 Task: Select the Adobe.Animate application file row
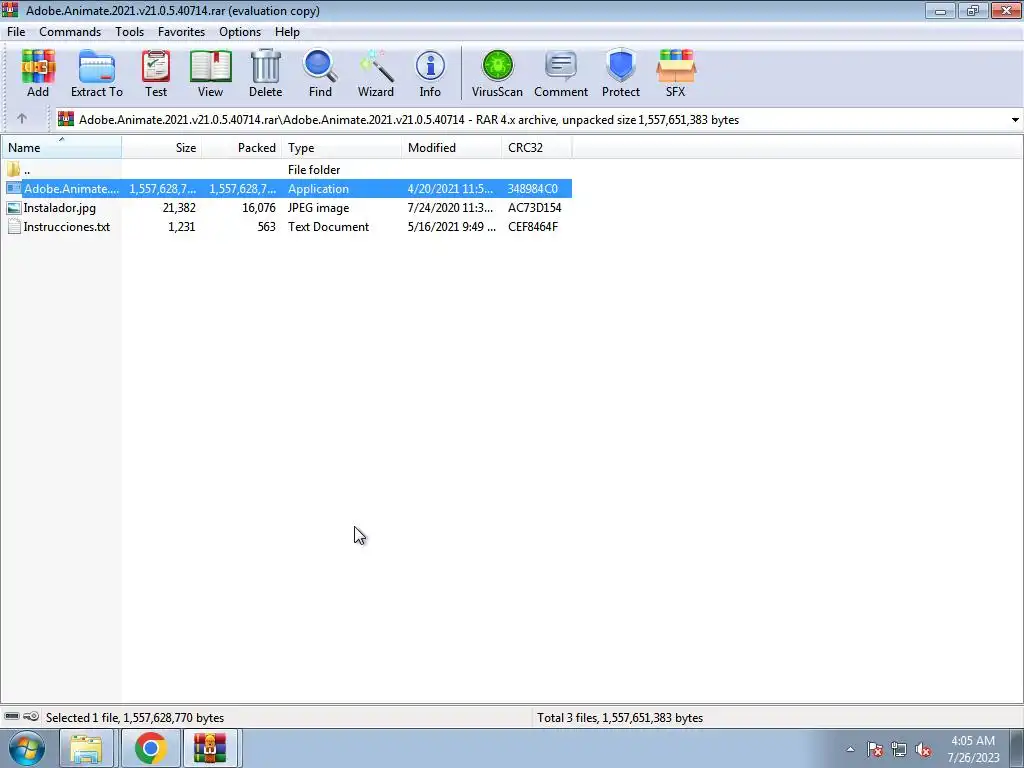(287, 189)
